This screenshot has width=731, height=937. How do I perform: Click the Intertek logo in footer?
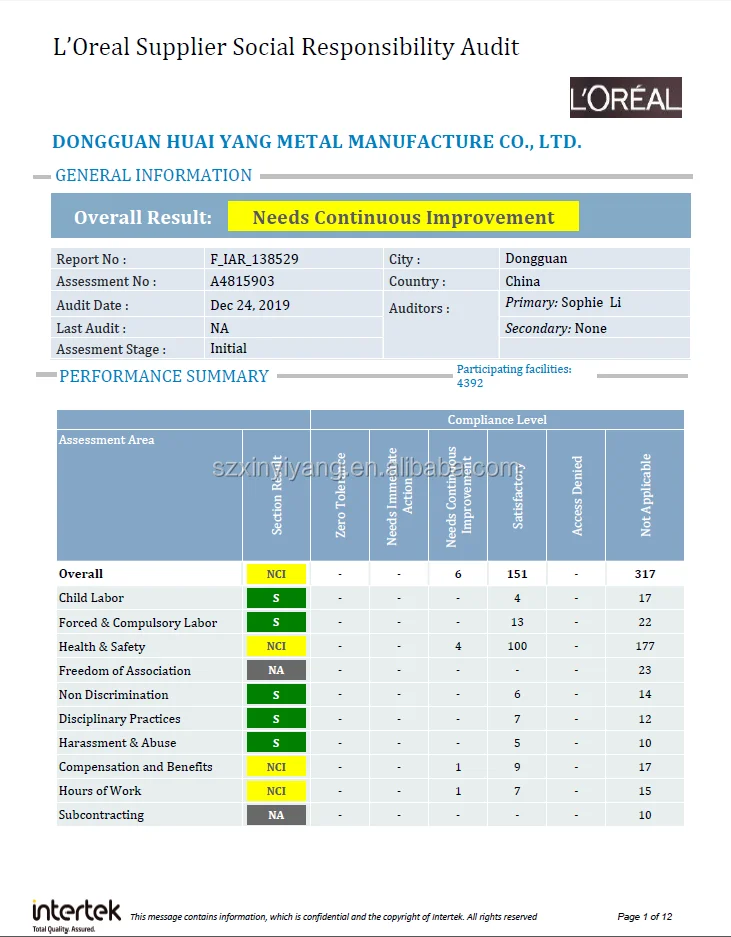(x=77, y=915)
